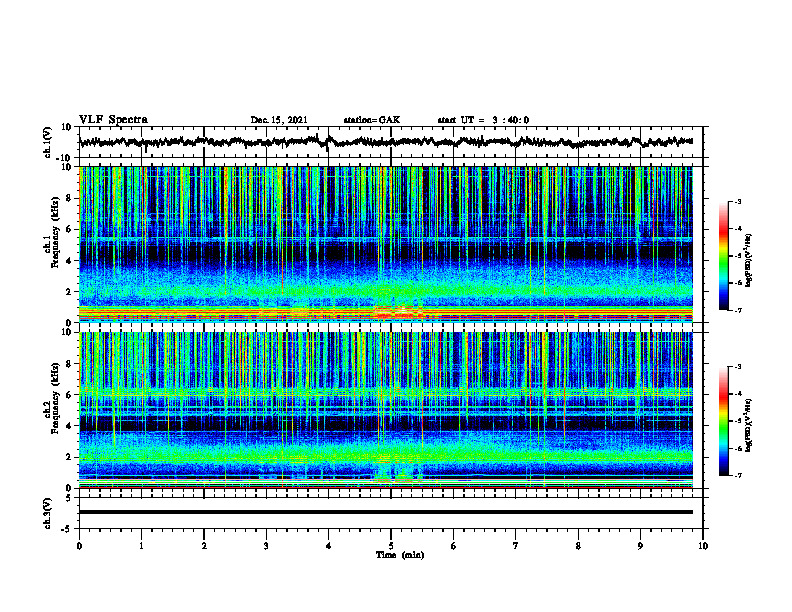The height and width of the screenshot is (612, 792).
Task: Click the "4" kHz tick of ch.1 spectrogram
Action: 69,261
